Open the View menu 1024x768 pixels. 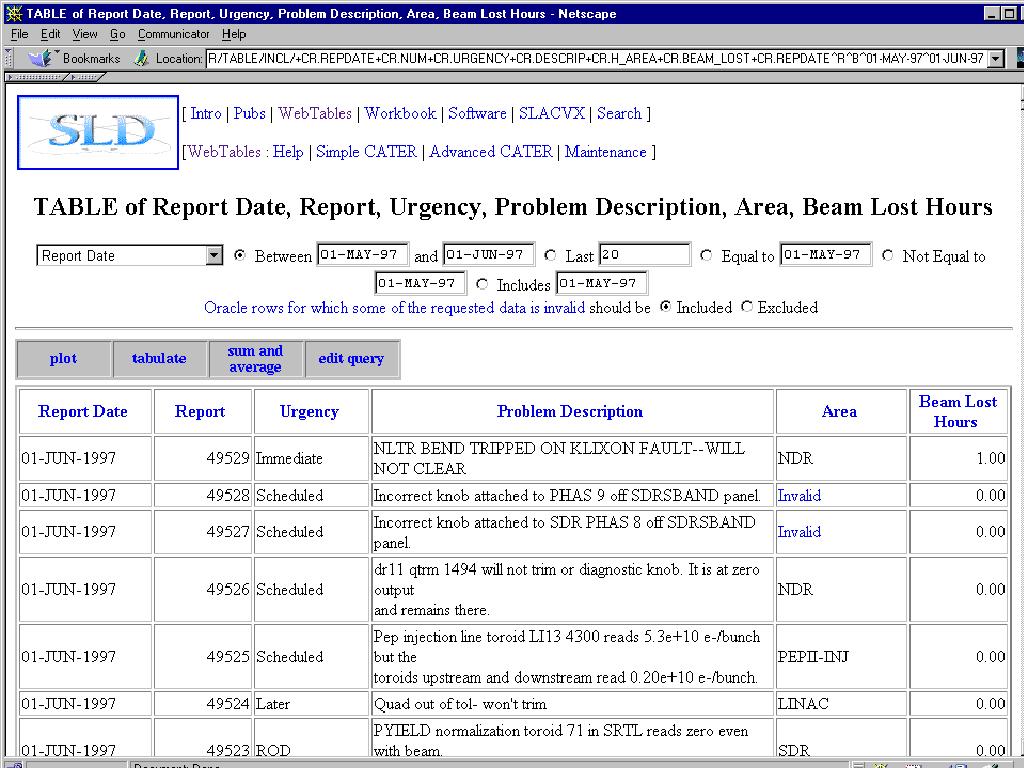coord(85,34)
